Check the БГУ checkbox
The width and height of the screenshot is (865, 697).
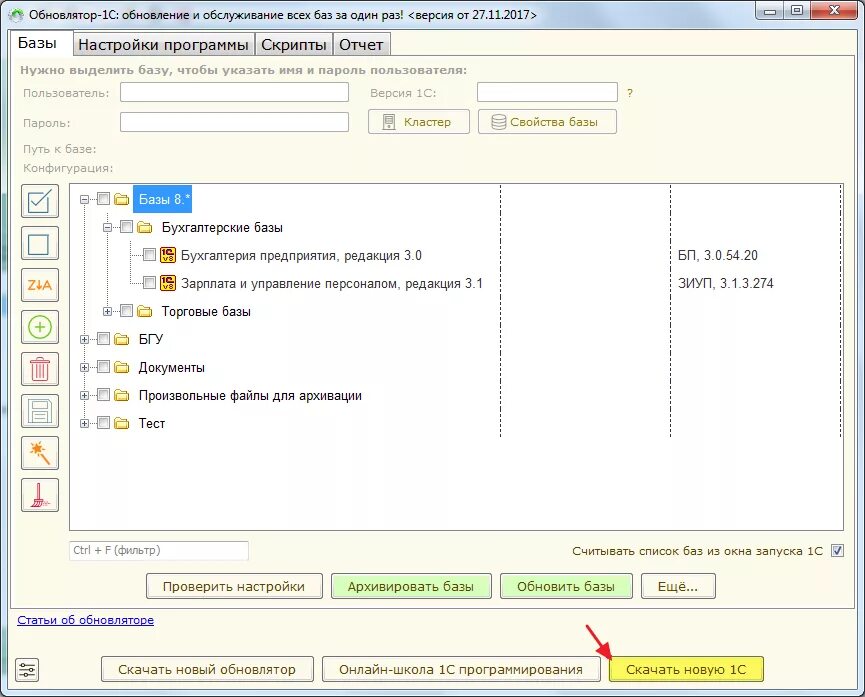coord(103,339)
